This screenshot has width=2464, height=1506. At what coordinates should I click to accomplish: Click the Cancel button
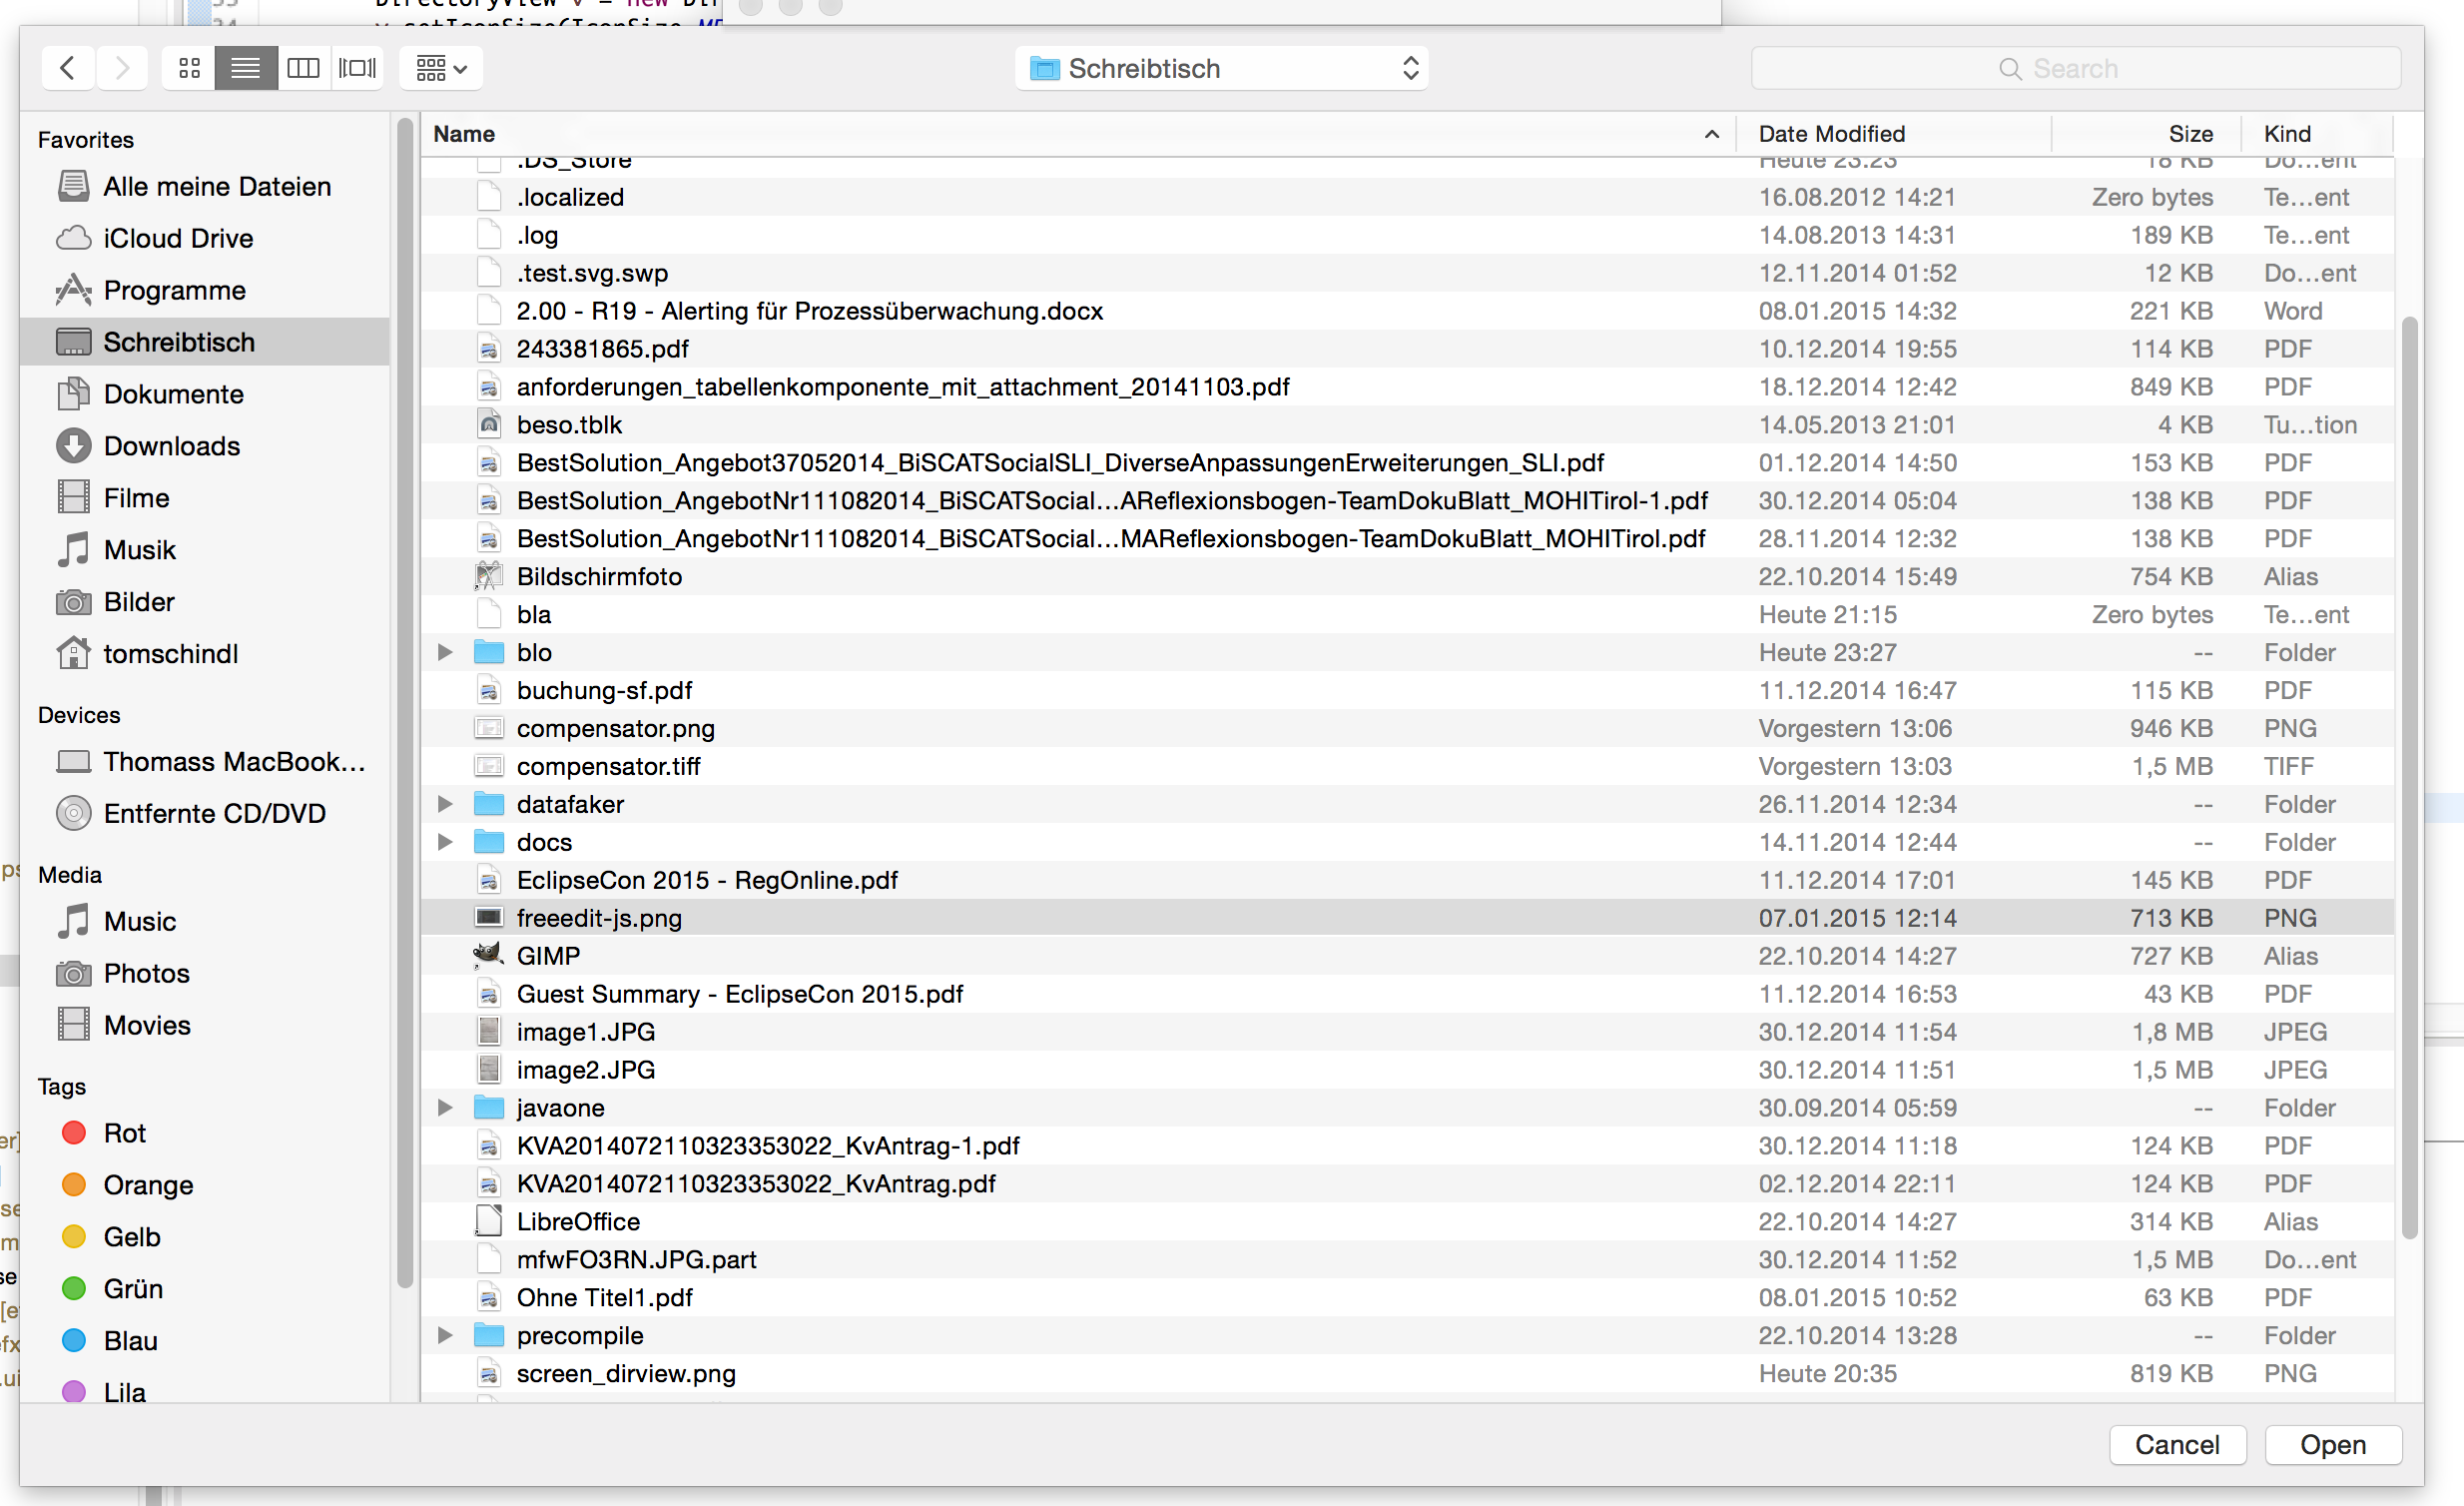coord(2177,1445)
